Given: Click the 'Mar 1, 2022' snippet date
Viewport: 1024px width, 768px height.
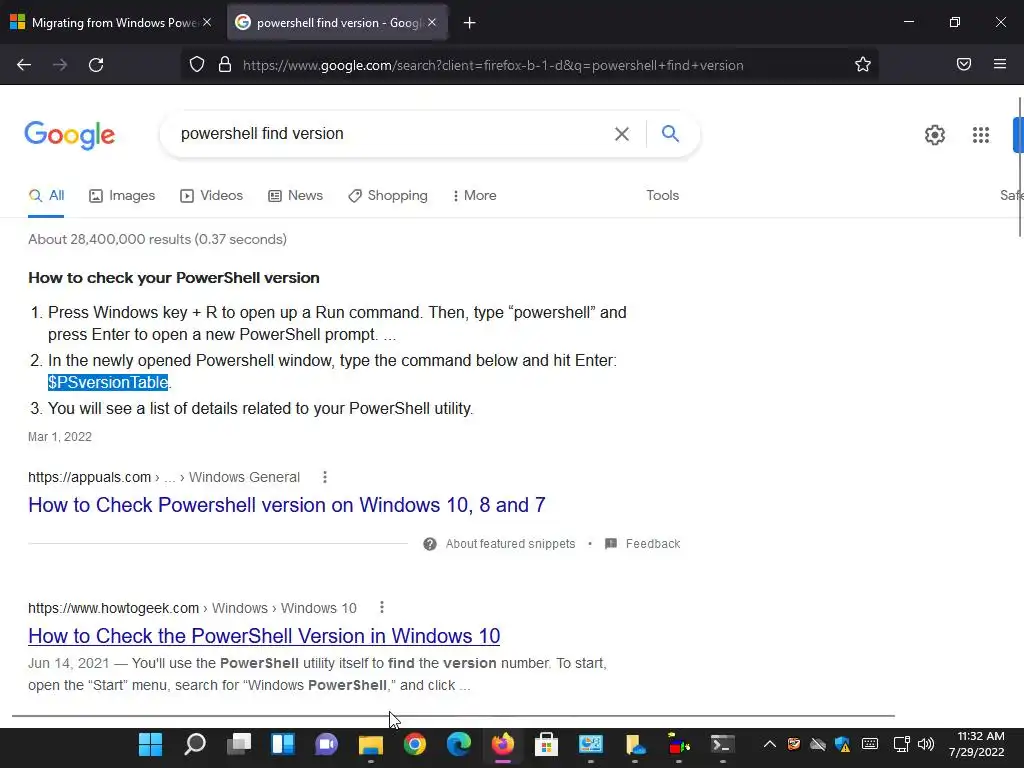Looking at the screenshot, I should tap(59, 437).
